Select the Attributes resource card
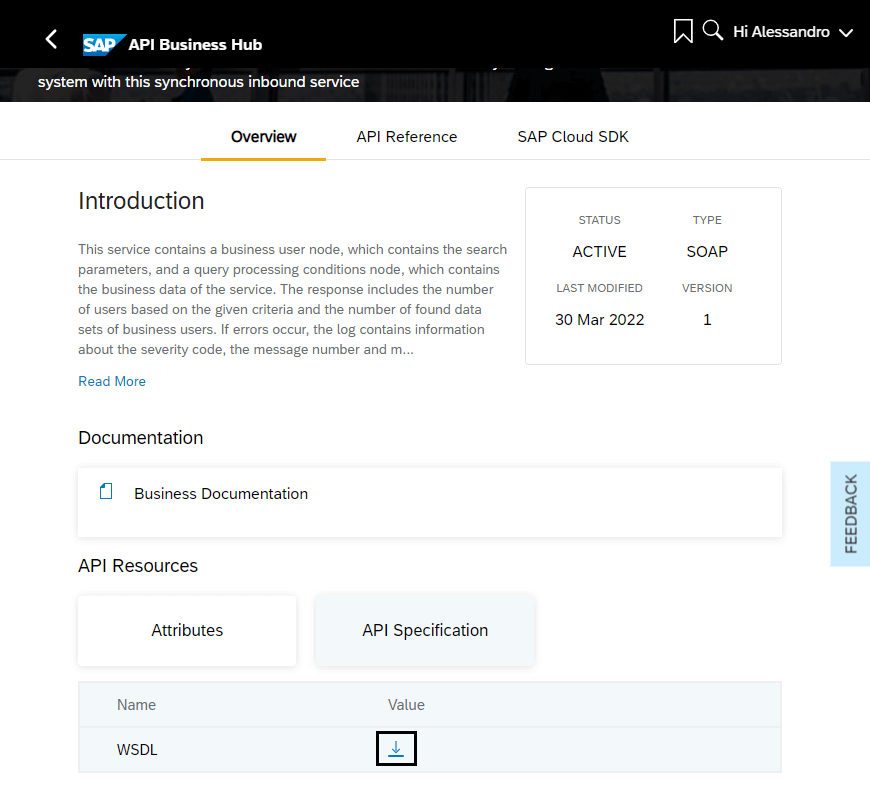This screenshot has height=797, width=870. point(187,630)
